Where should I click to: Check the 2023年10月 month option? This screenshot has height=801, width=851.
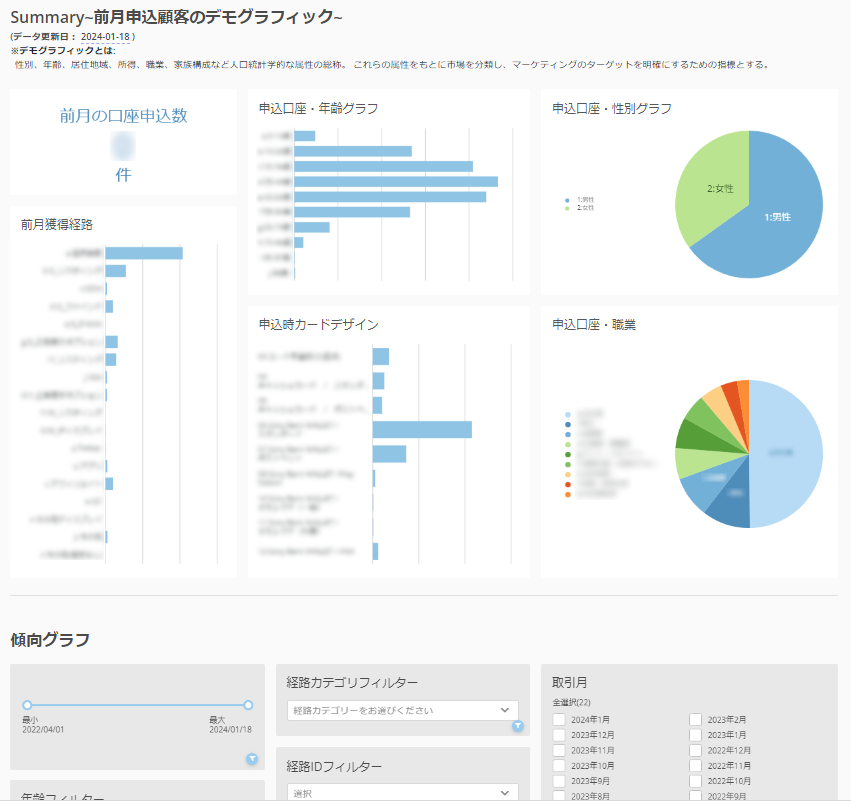(x=559, y=765)
